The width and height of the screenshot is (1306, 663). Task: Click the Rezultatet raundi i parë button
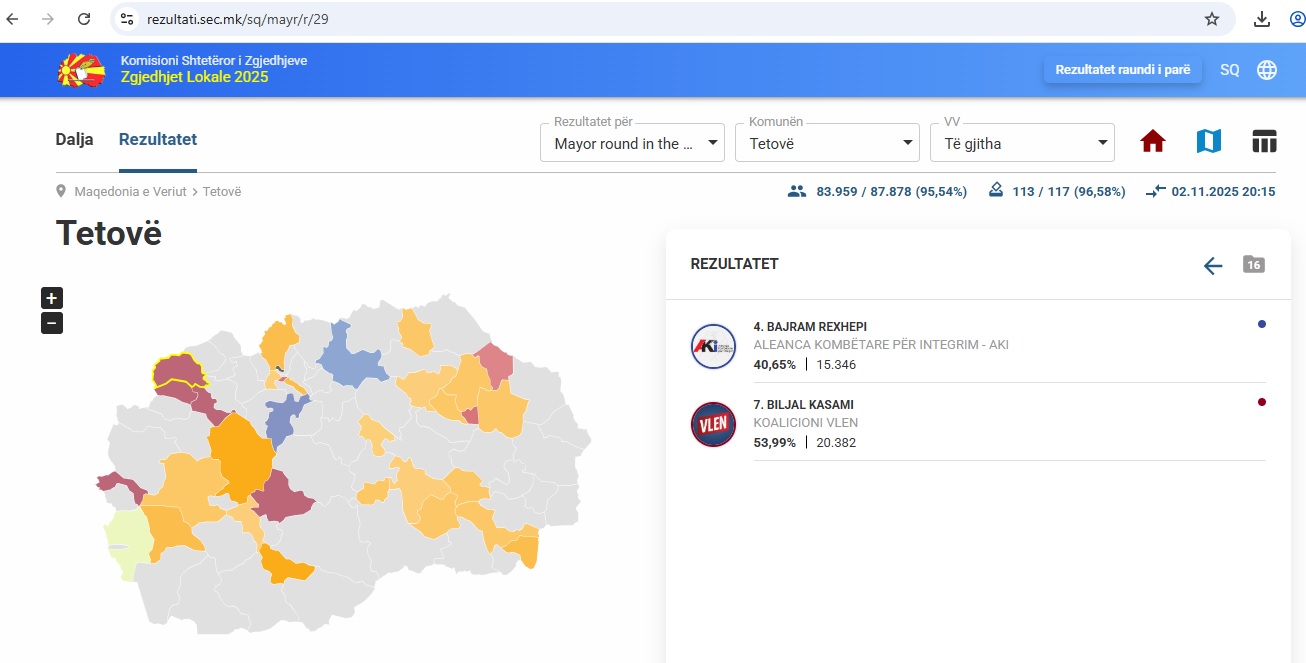pos(1122,70)
